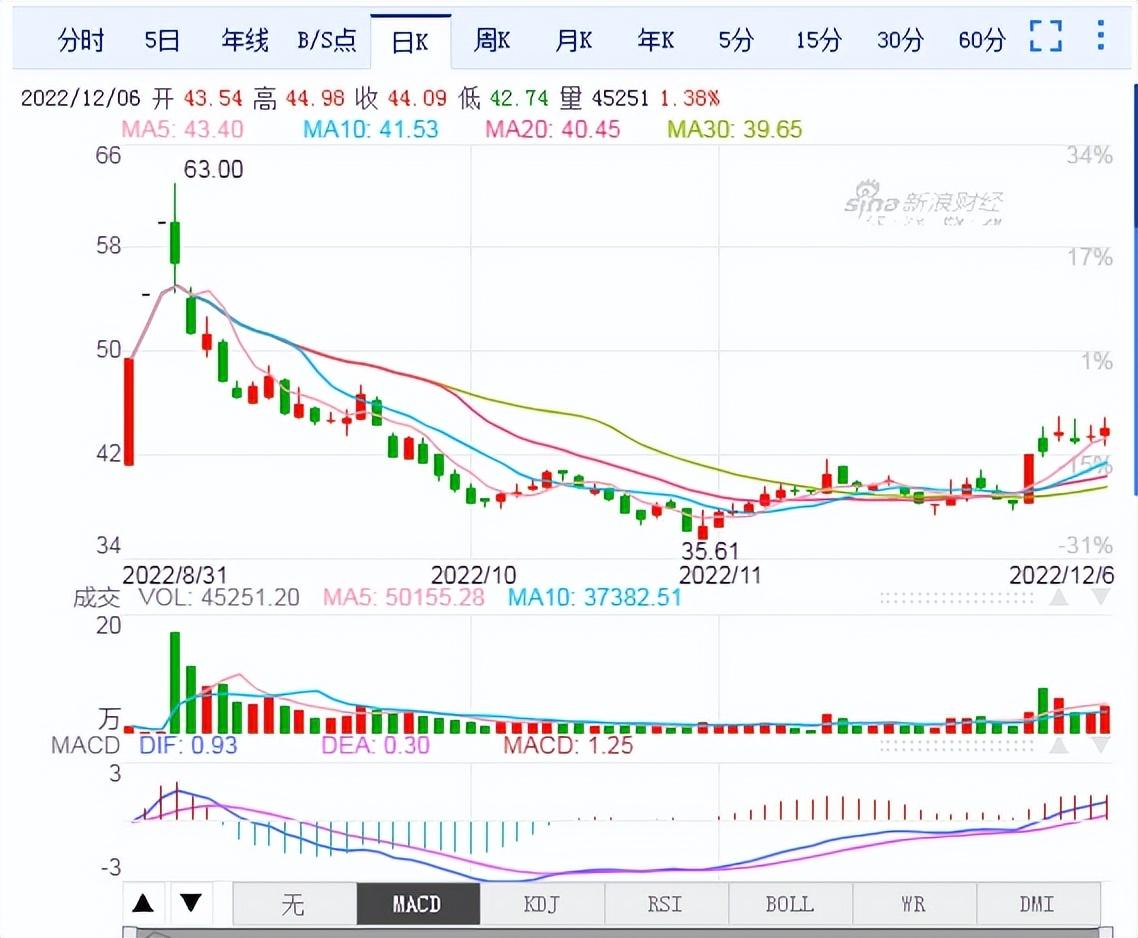This screenshot has height=938, width=1138.
Task: Click the DIF: 0.93 label
Action: pos(188,745)
